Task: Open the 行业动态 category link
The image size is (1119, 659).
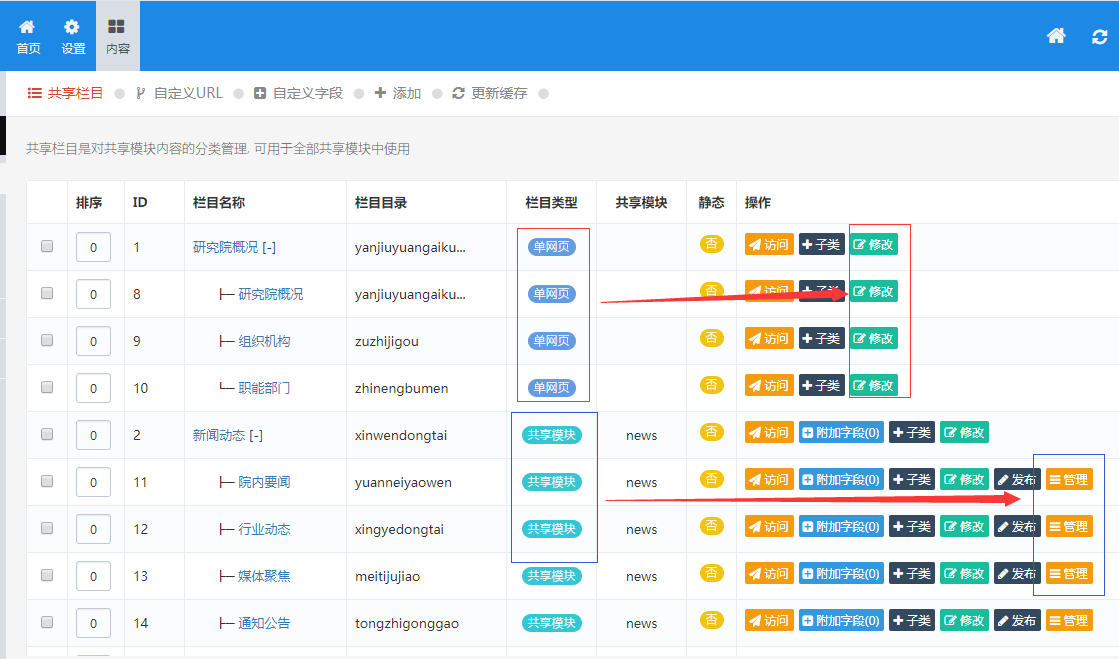Action: point(264,530)
